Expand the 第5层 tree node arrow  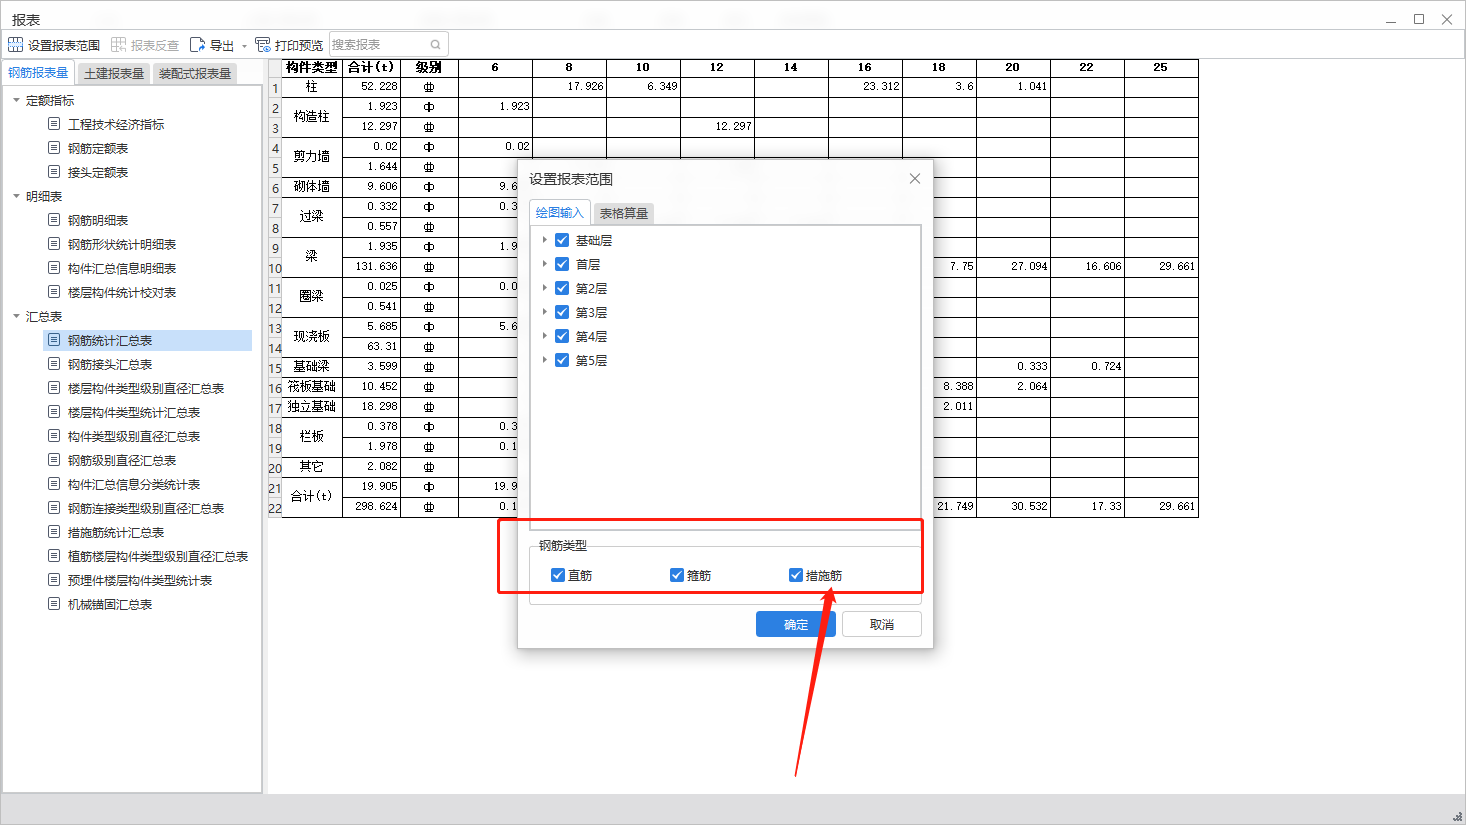pyautogui.click(x=544, y=360)
